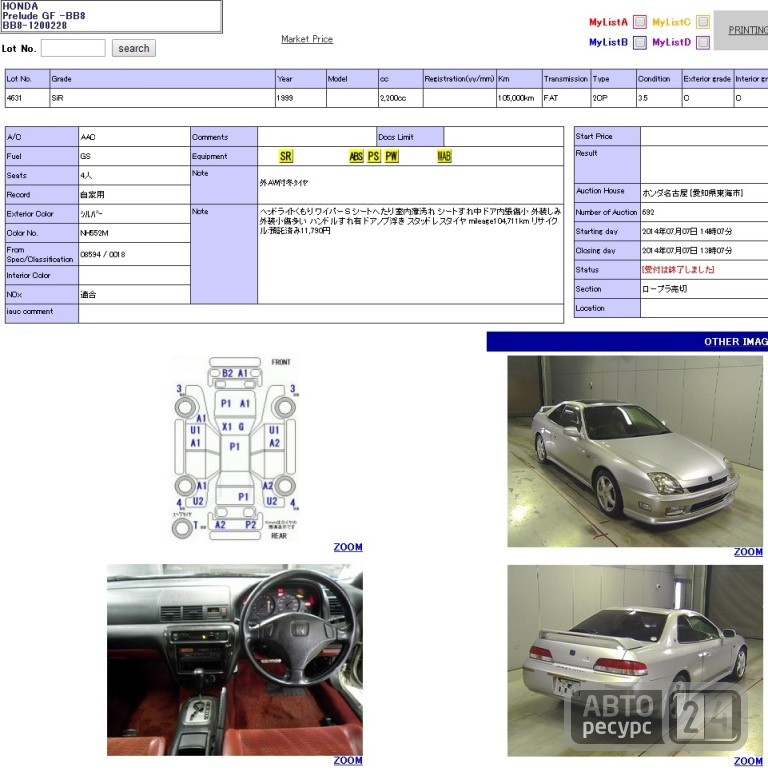Open the vehicle inspection diagram image
768x771 pixels.
tap(235, 449)
